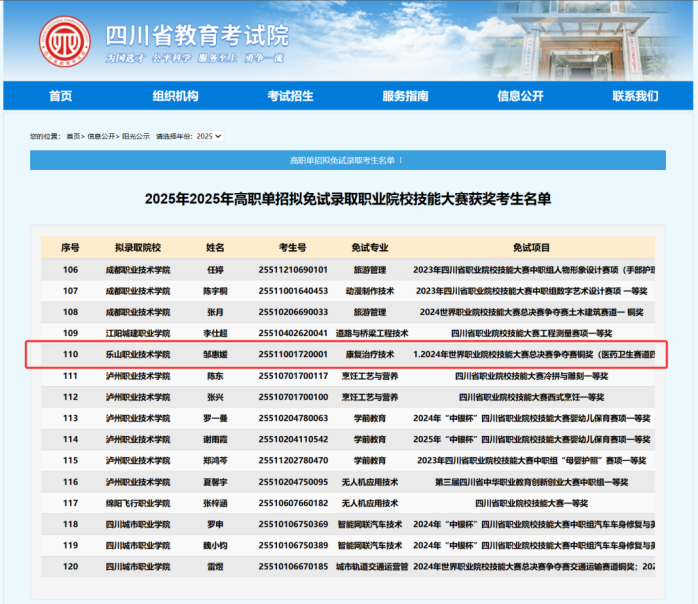
Task: Select candidate number 25511210690101
Action: pos(293,270)
